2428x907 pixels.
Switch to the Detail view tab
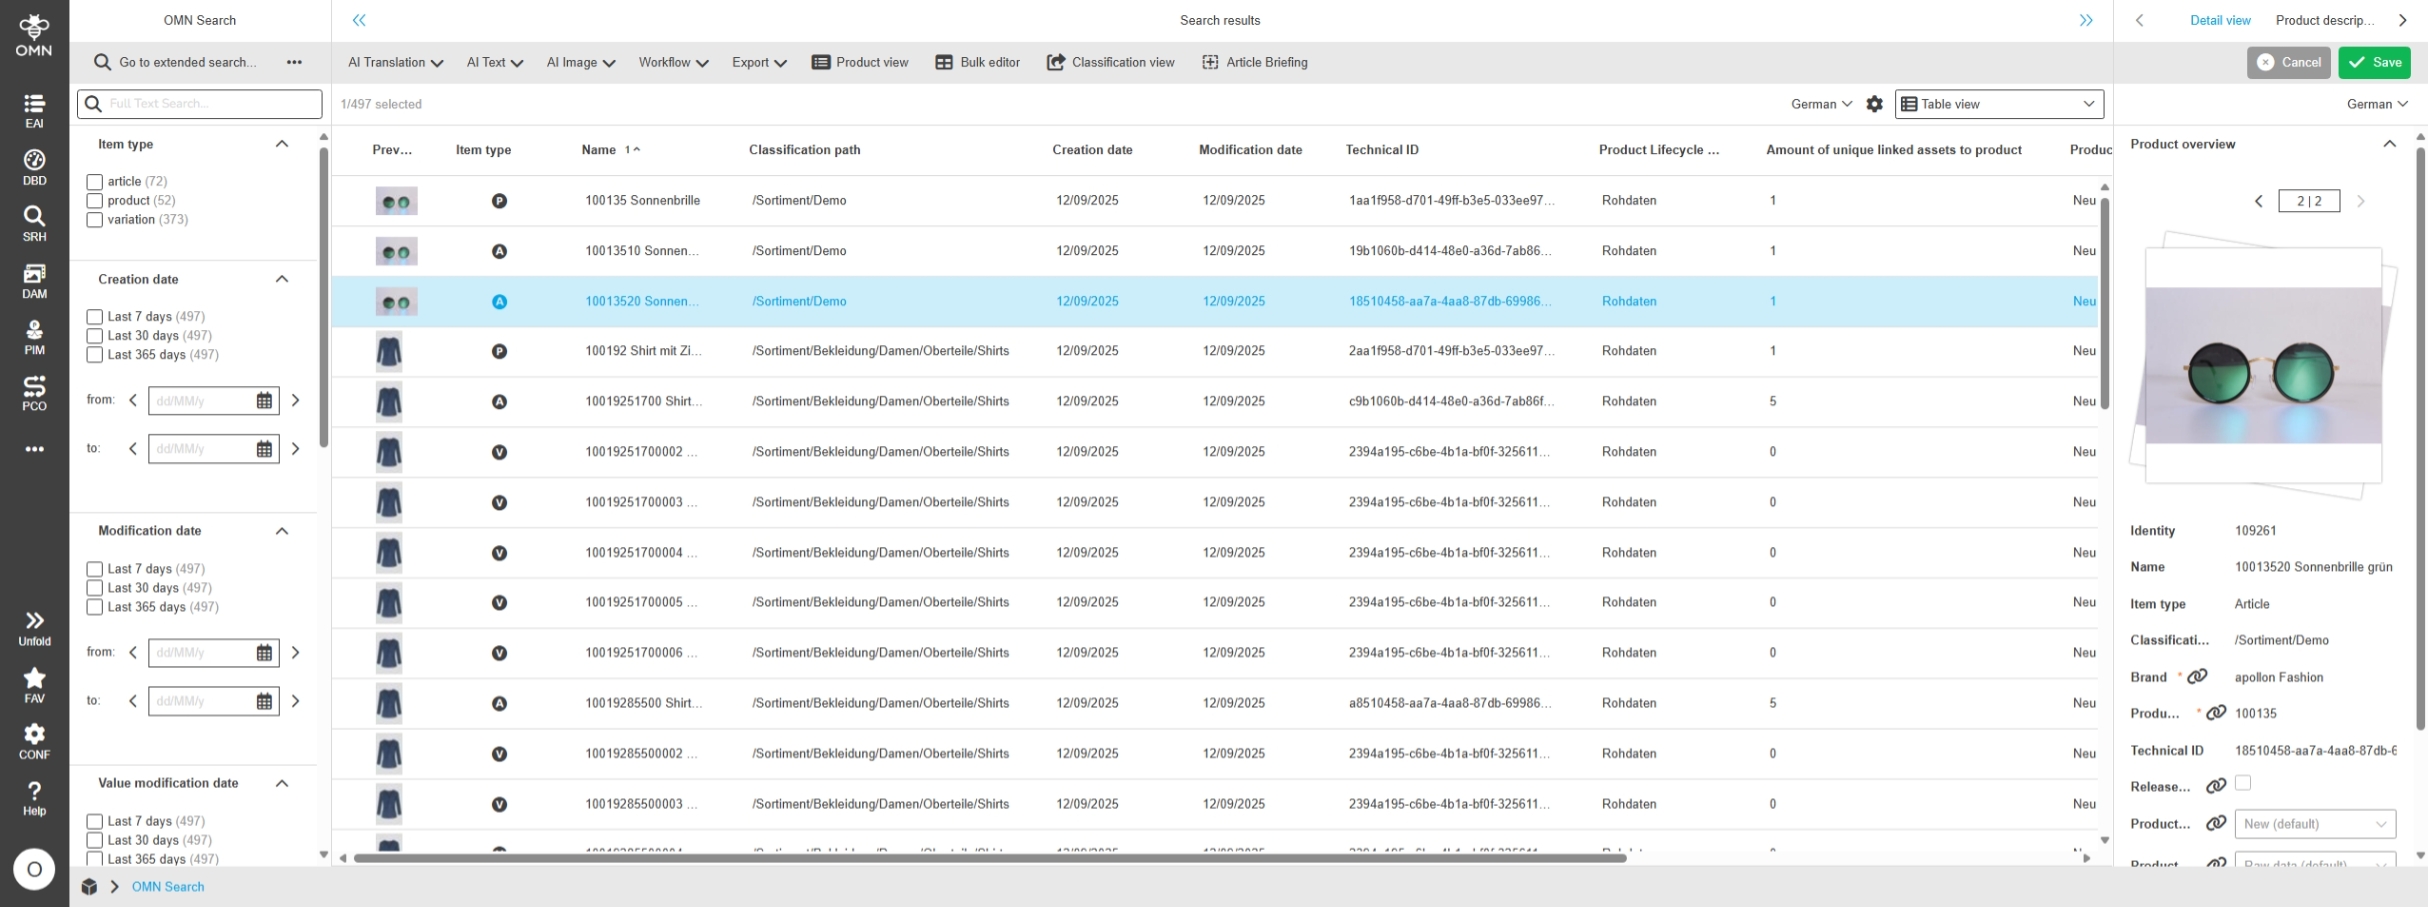tap(2219, 20)
